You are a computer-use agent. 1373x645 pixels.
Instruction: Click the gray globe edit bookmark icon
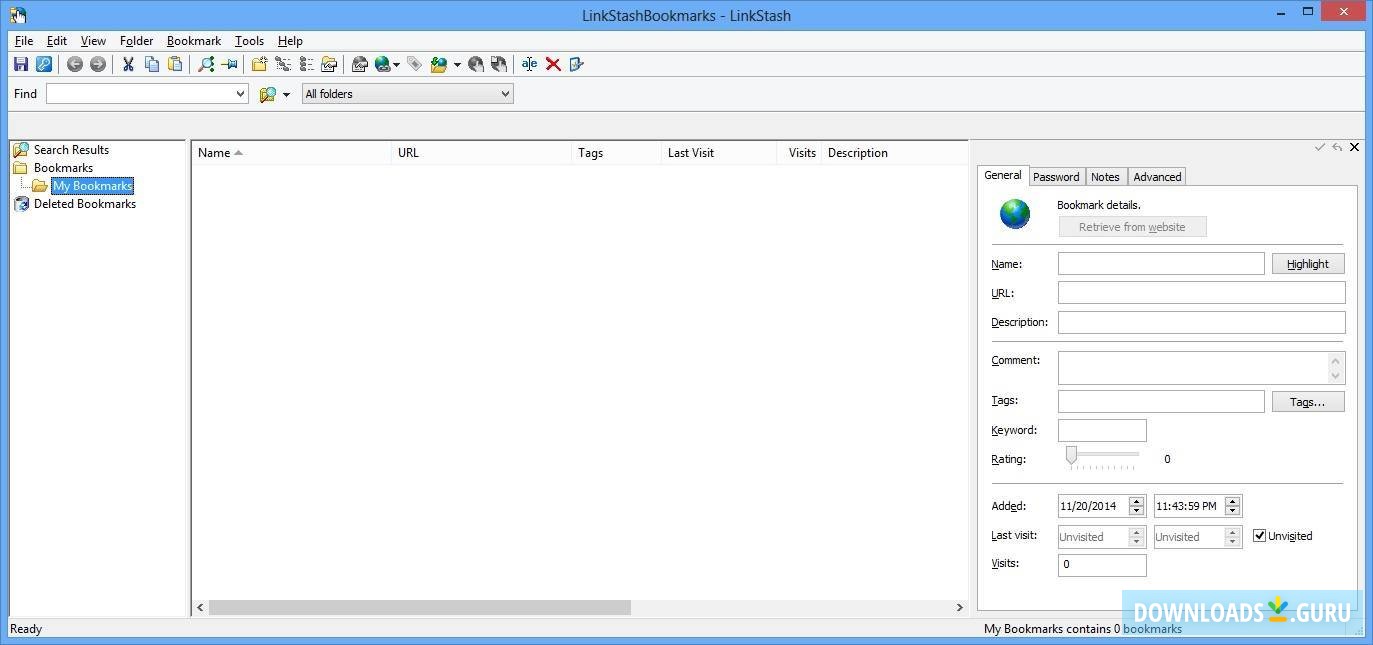[x=360, y=64]
